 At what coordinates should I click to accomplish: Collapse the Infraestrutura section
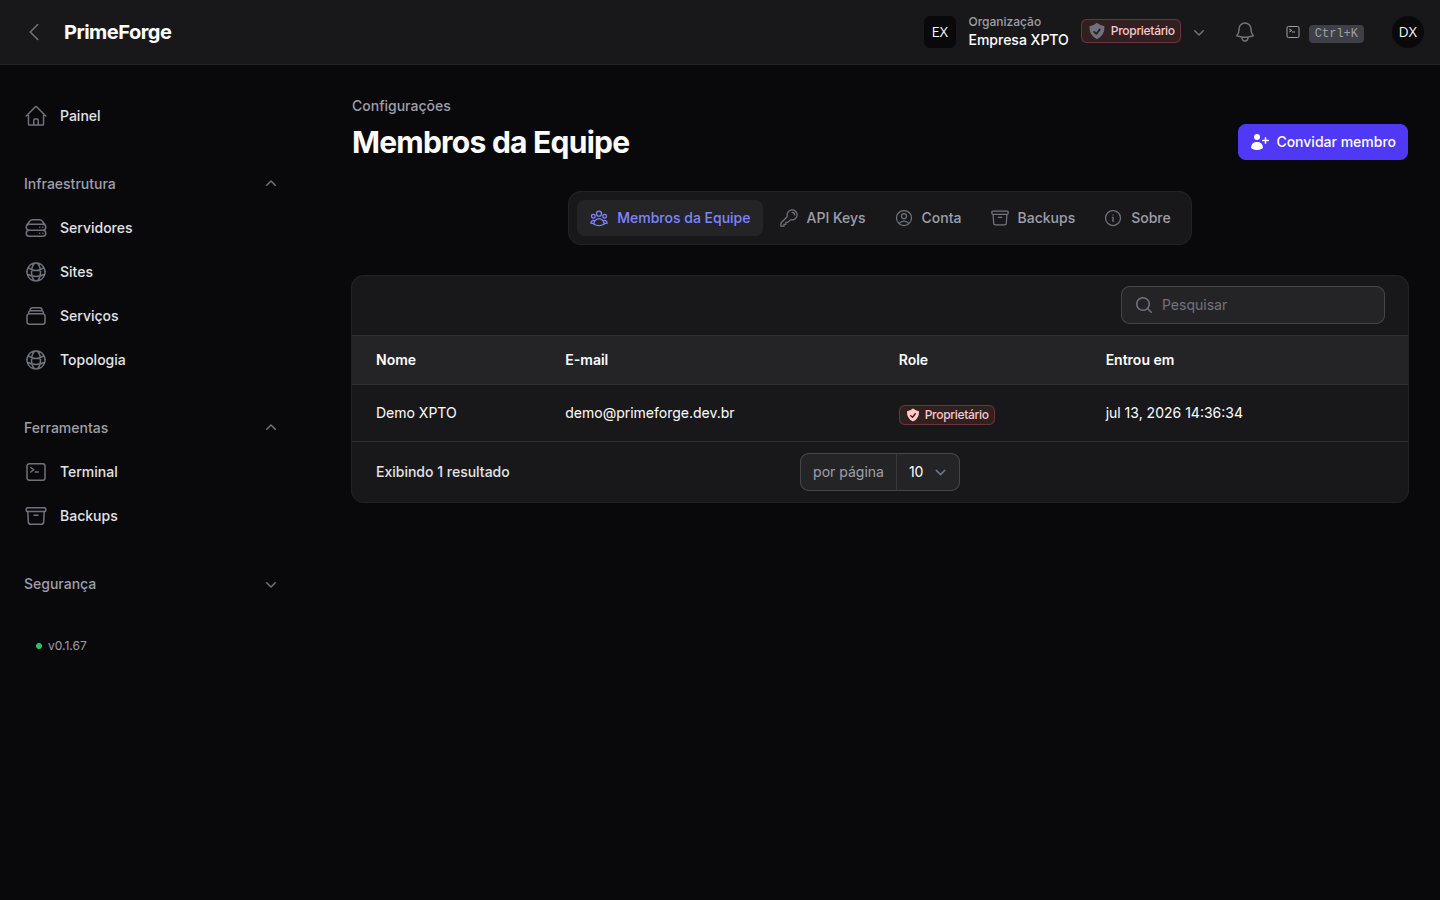271,184
